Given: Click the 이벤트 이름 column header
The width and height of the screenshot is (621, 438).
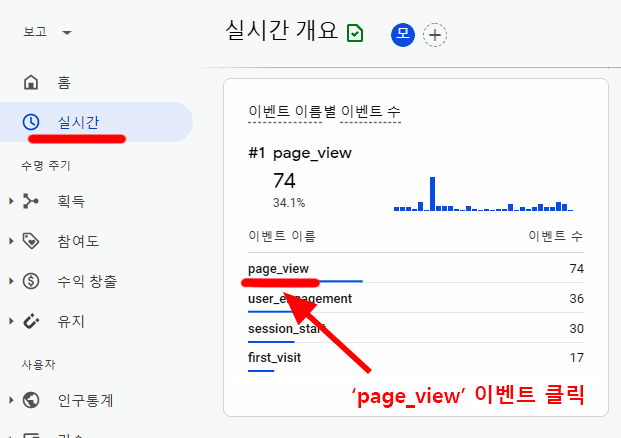Looking at the screenshot, I should pyautogui.click(x=282, y=236).
